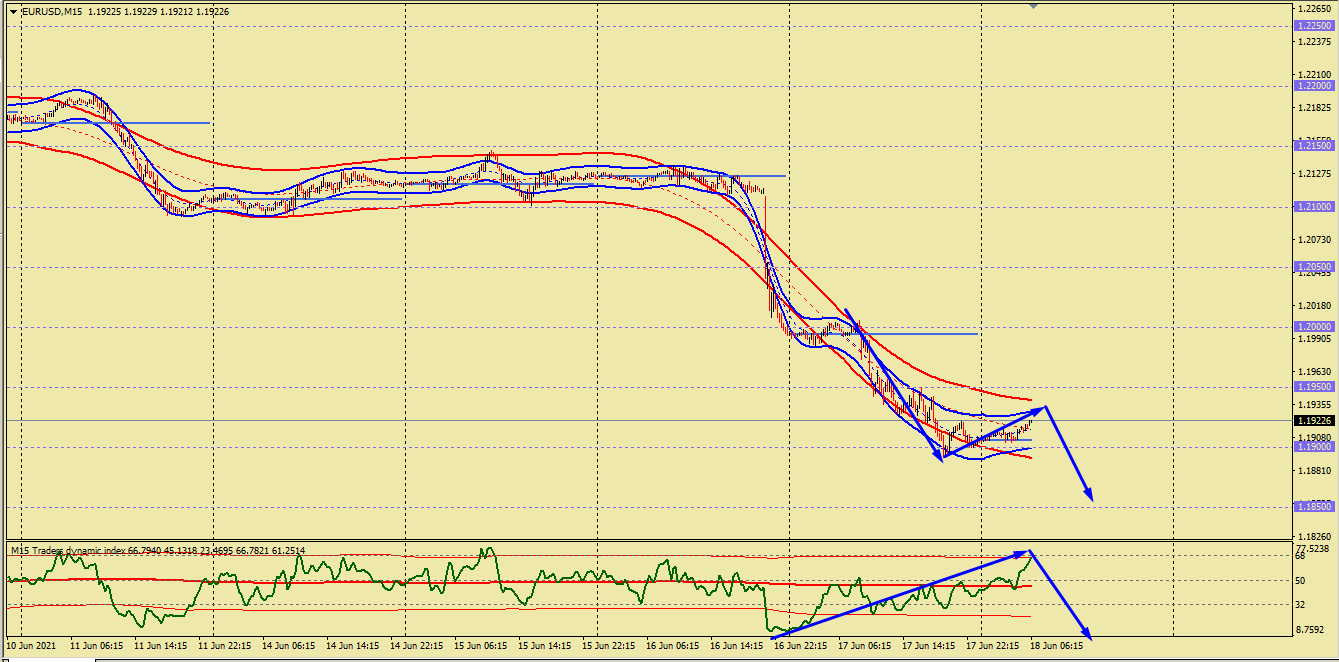Select the 1.21500 purple price level label
Viewport: 1339px width, 662px height.
(1314, 146)
